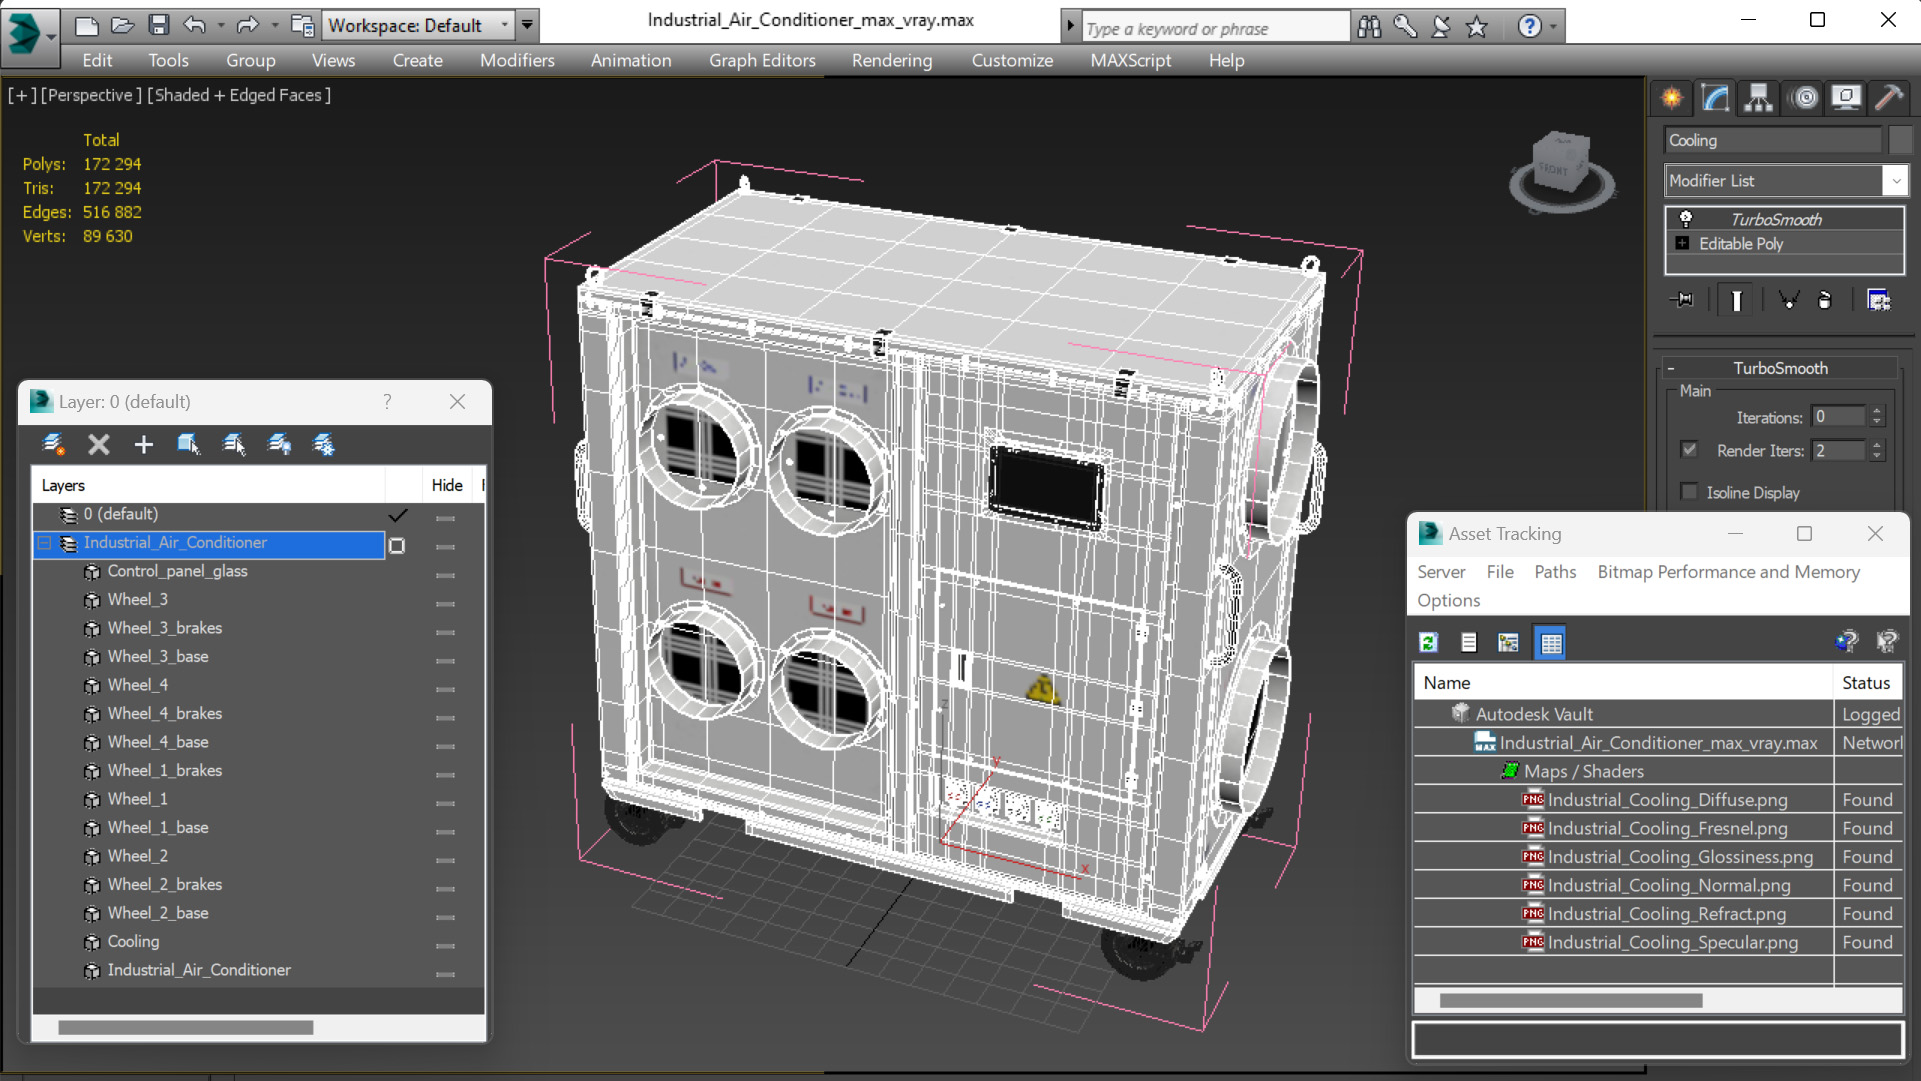The image size is (1921, 1081).
Task: Click the Iterations spinner value field
Action: [x=1839, y=416]
